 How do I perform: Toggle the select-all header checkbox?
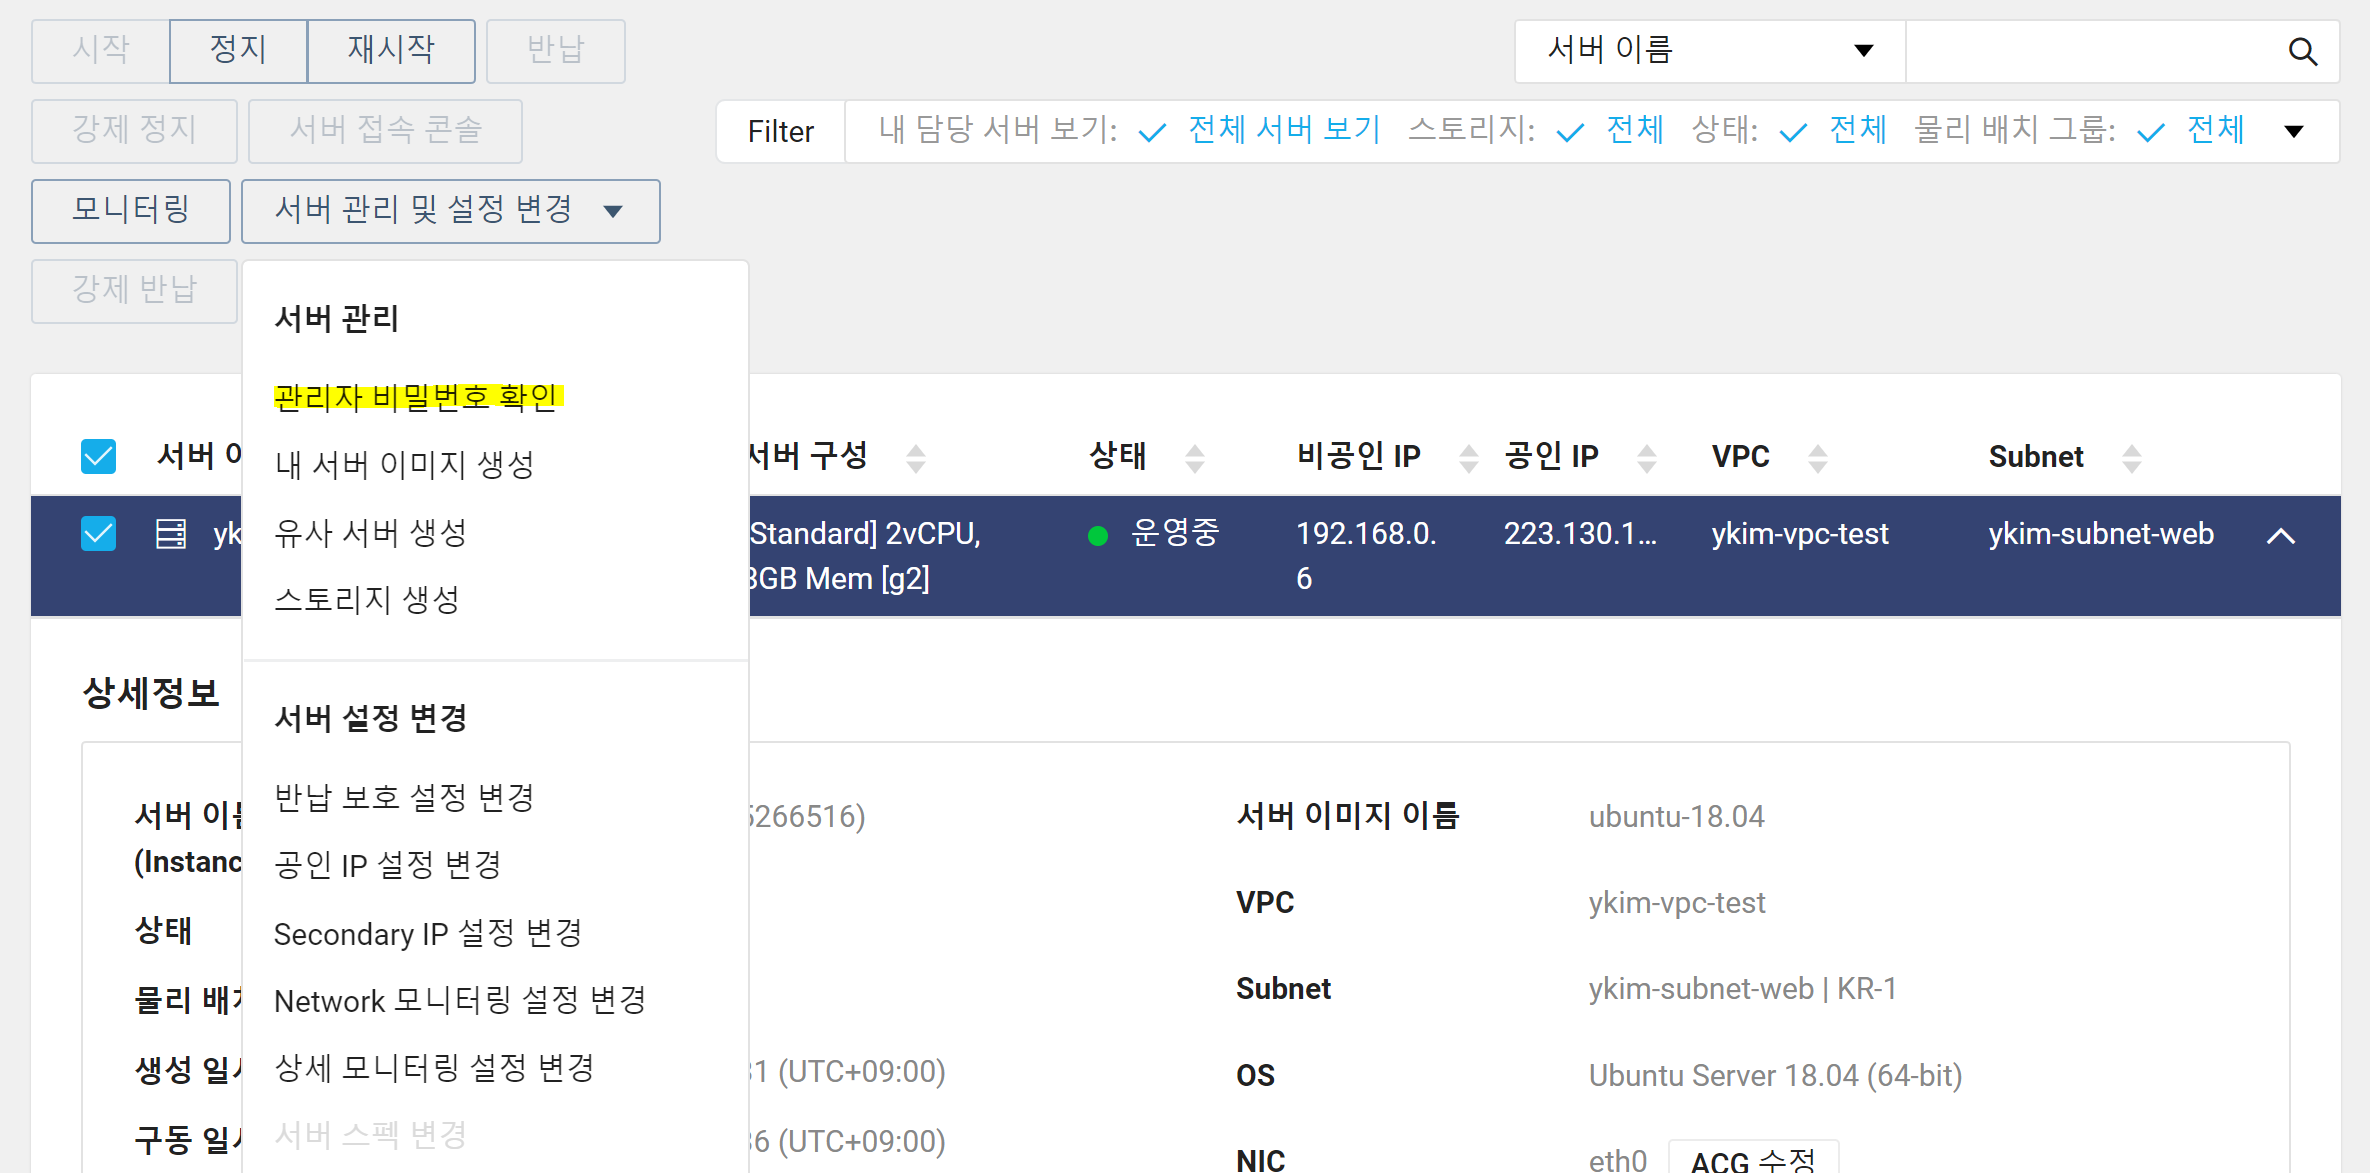98,456
